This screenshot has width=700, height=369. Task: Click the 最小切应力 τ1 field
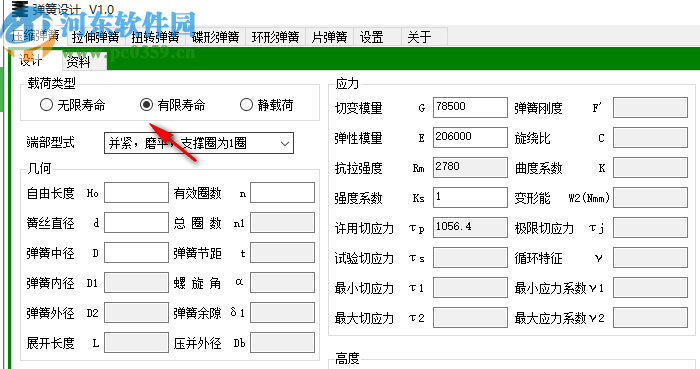pos(470,287)
